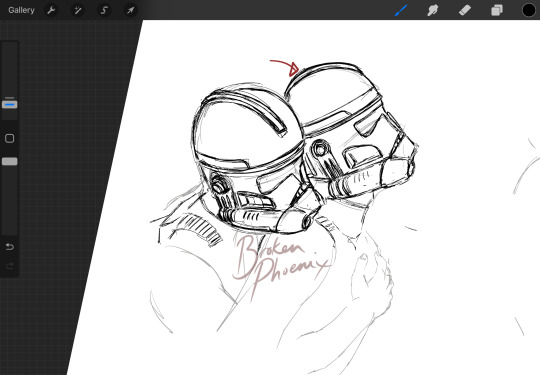Open the Adjustments magic wand menu

click(78, 10)
